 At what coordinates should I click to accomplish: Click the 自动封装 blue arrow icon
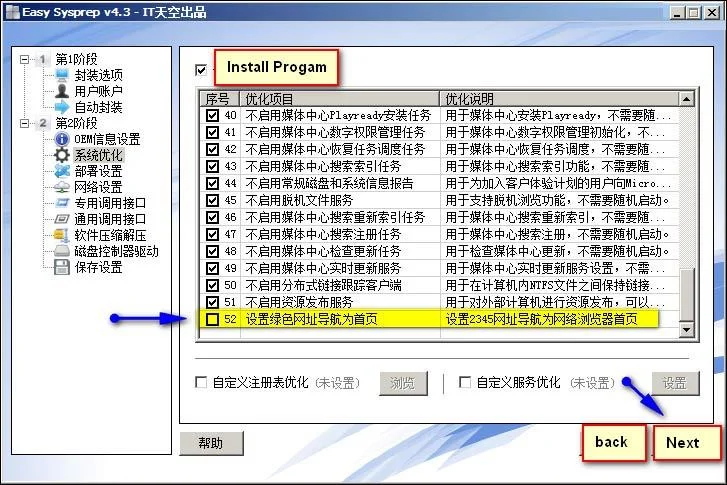pyautogui.click(x=62, y=107)
